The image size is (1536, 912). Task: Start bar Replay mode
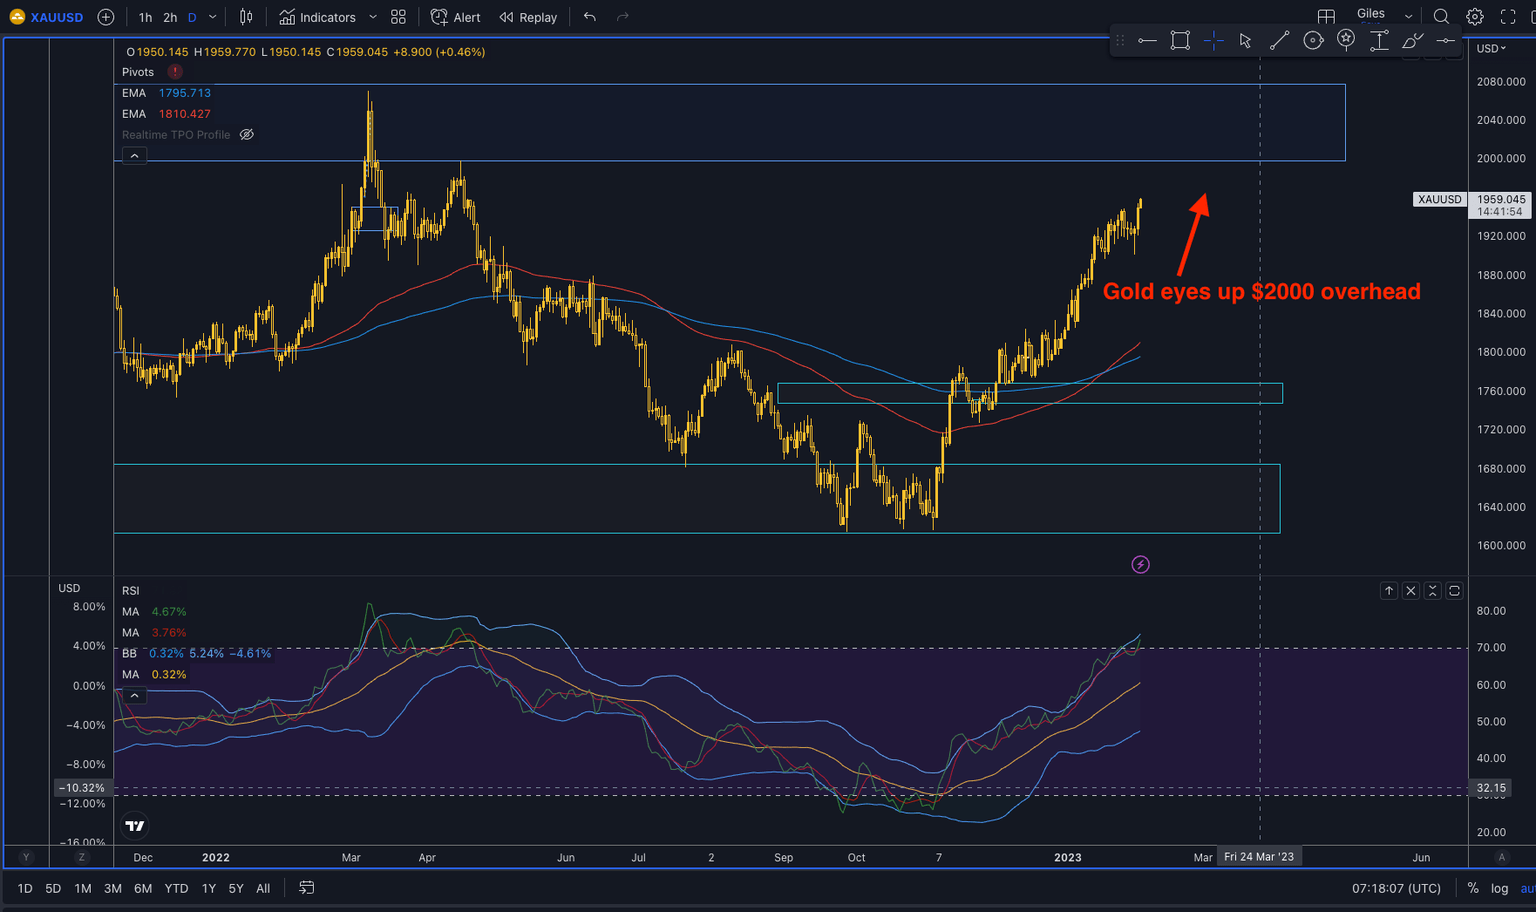click(528, 17)
